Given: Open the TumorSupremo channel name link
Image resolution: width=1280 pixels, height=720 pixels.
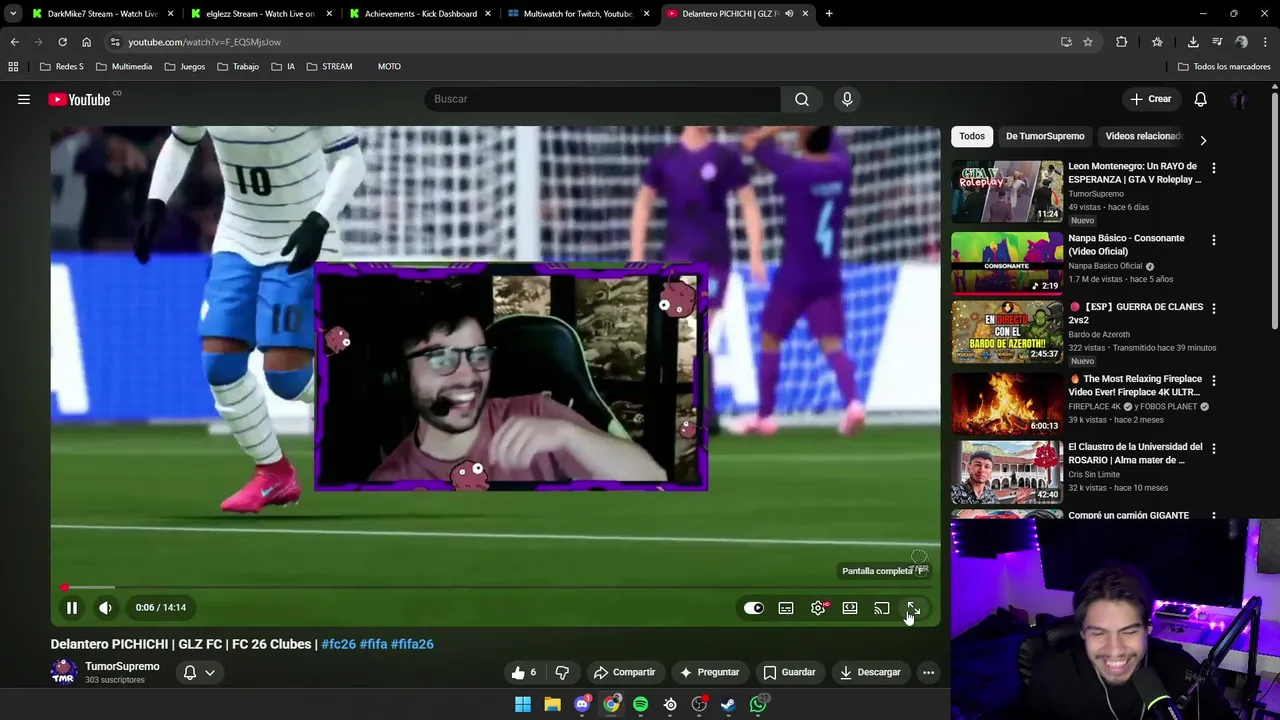Looking at the screenshot, I should point(122,666).
